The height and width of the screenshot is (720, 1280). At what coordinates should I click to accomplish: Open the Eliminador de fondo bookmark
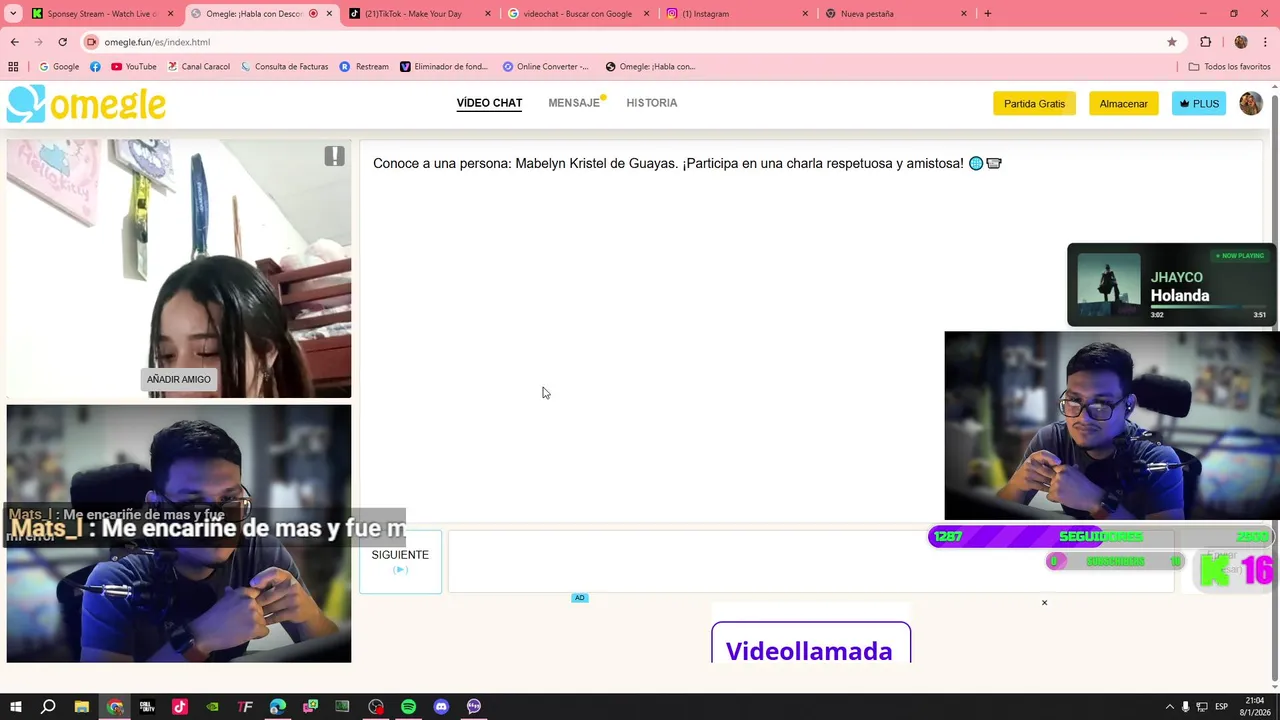[x=444, y=67]
